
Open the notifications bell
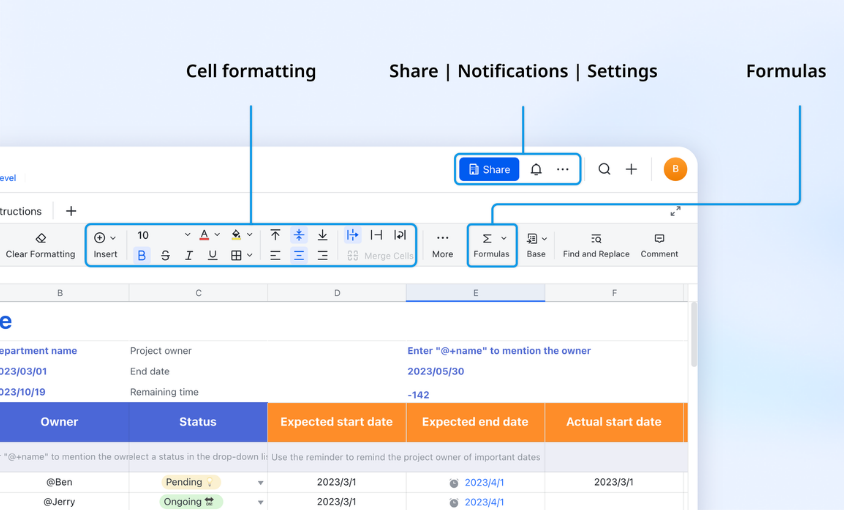[x=536, y=170]
